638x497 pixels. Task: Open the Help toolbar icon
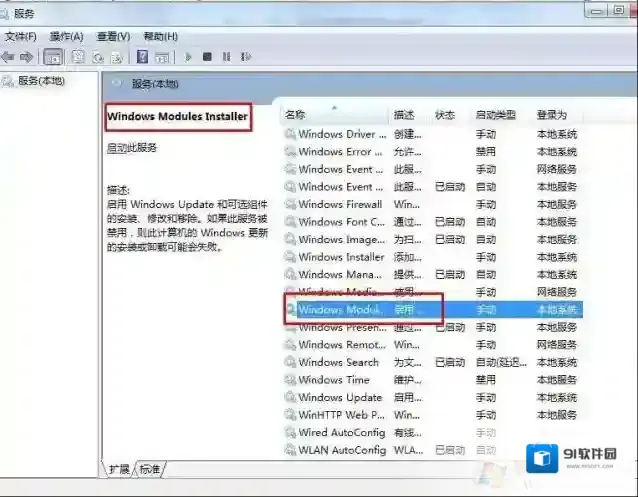click(142, 57)
